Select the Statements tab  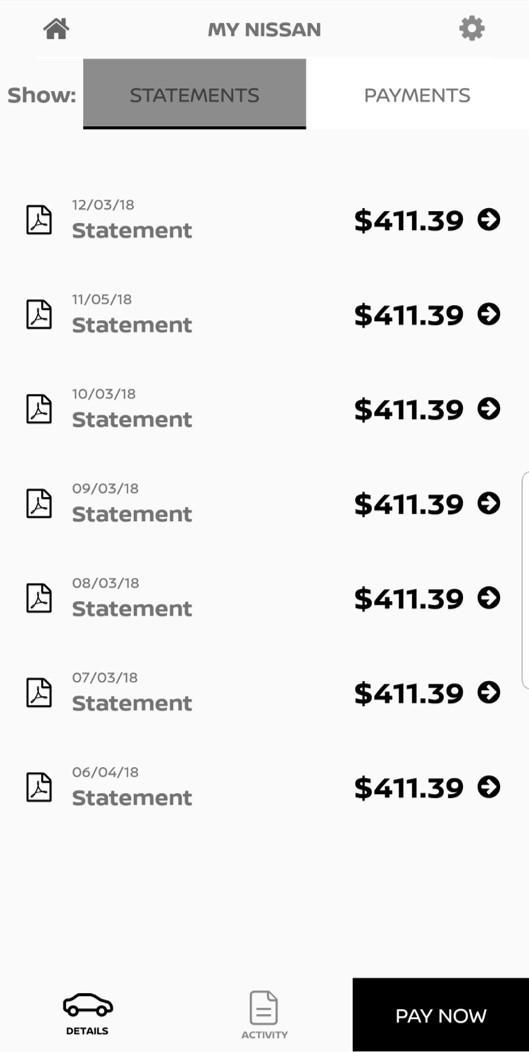(195, 94)
